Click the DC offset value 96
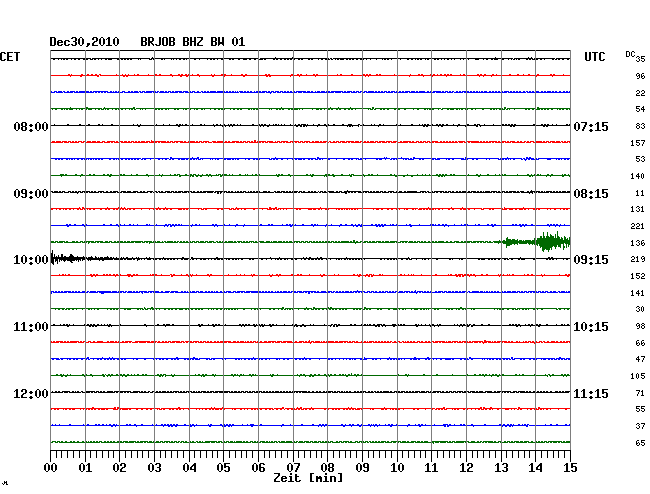Image resolution: width=650 pixels, height=494 pixels. [640, 76]
